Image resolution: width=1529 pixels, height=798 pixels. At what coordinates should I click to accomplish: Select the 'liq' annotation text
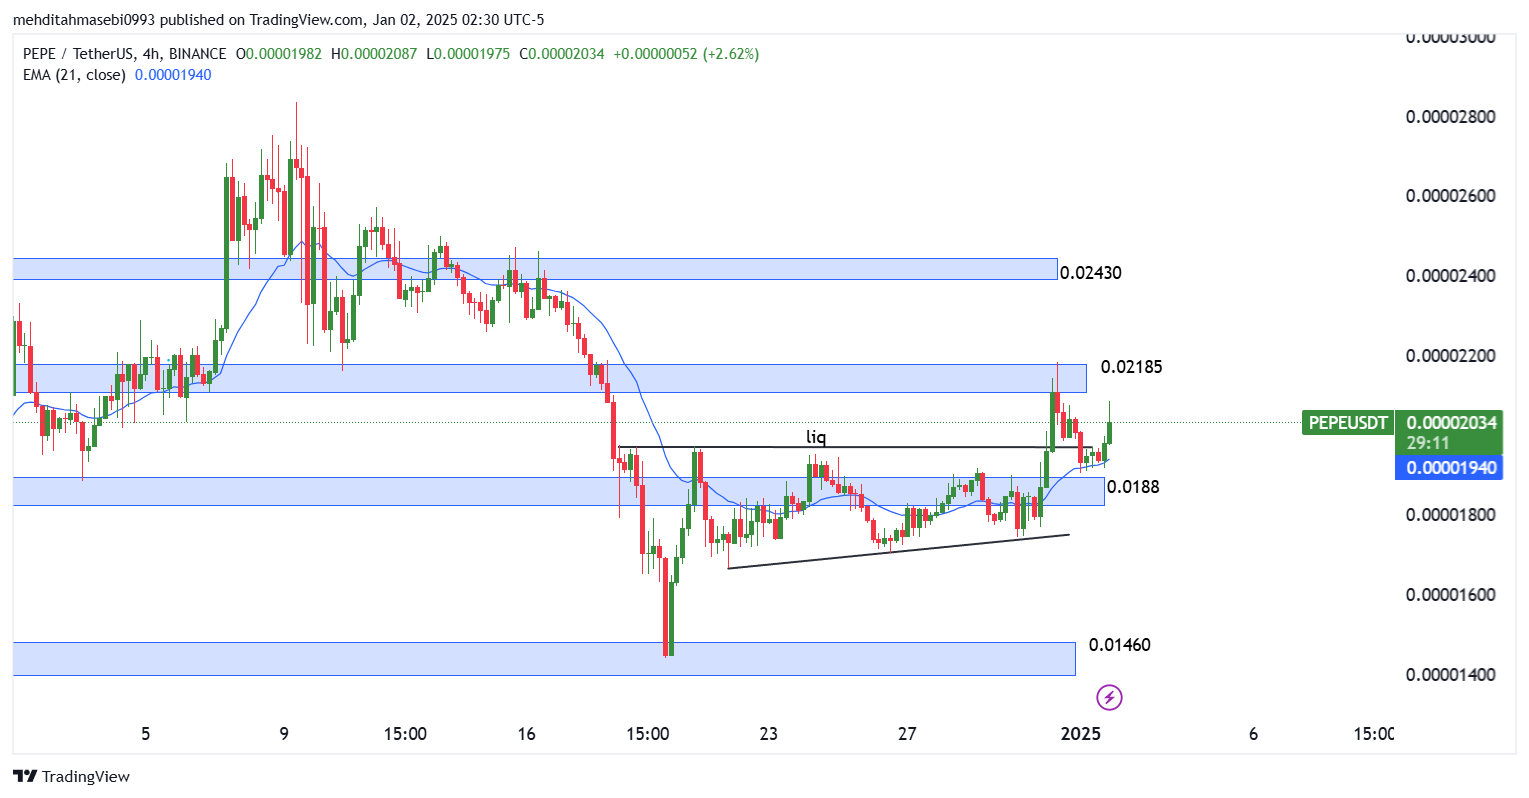(816, 437)
